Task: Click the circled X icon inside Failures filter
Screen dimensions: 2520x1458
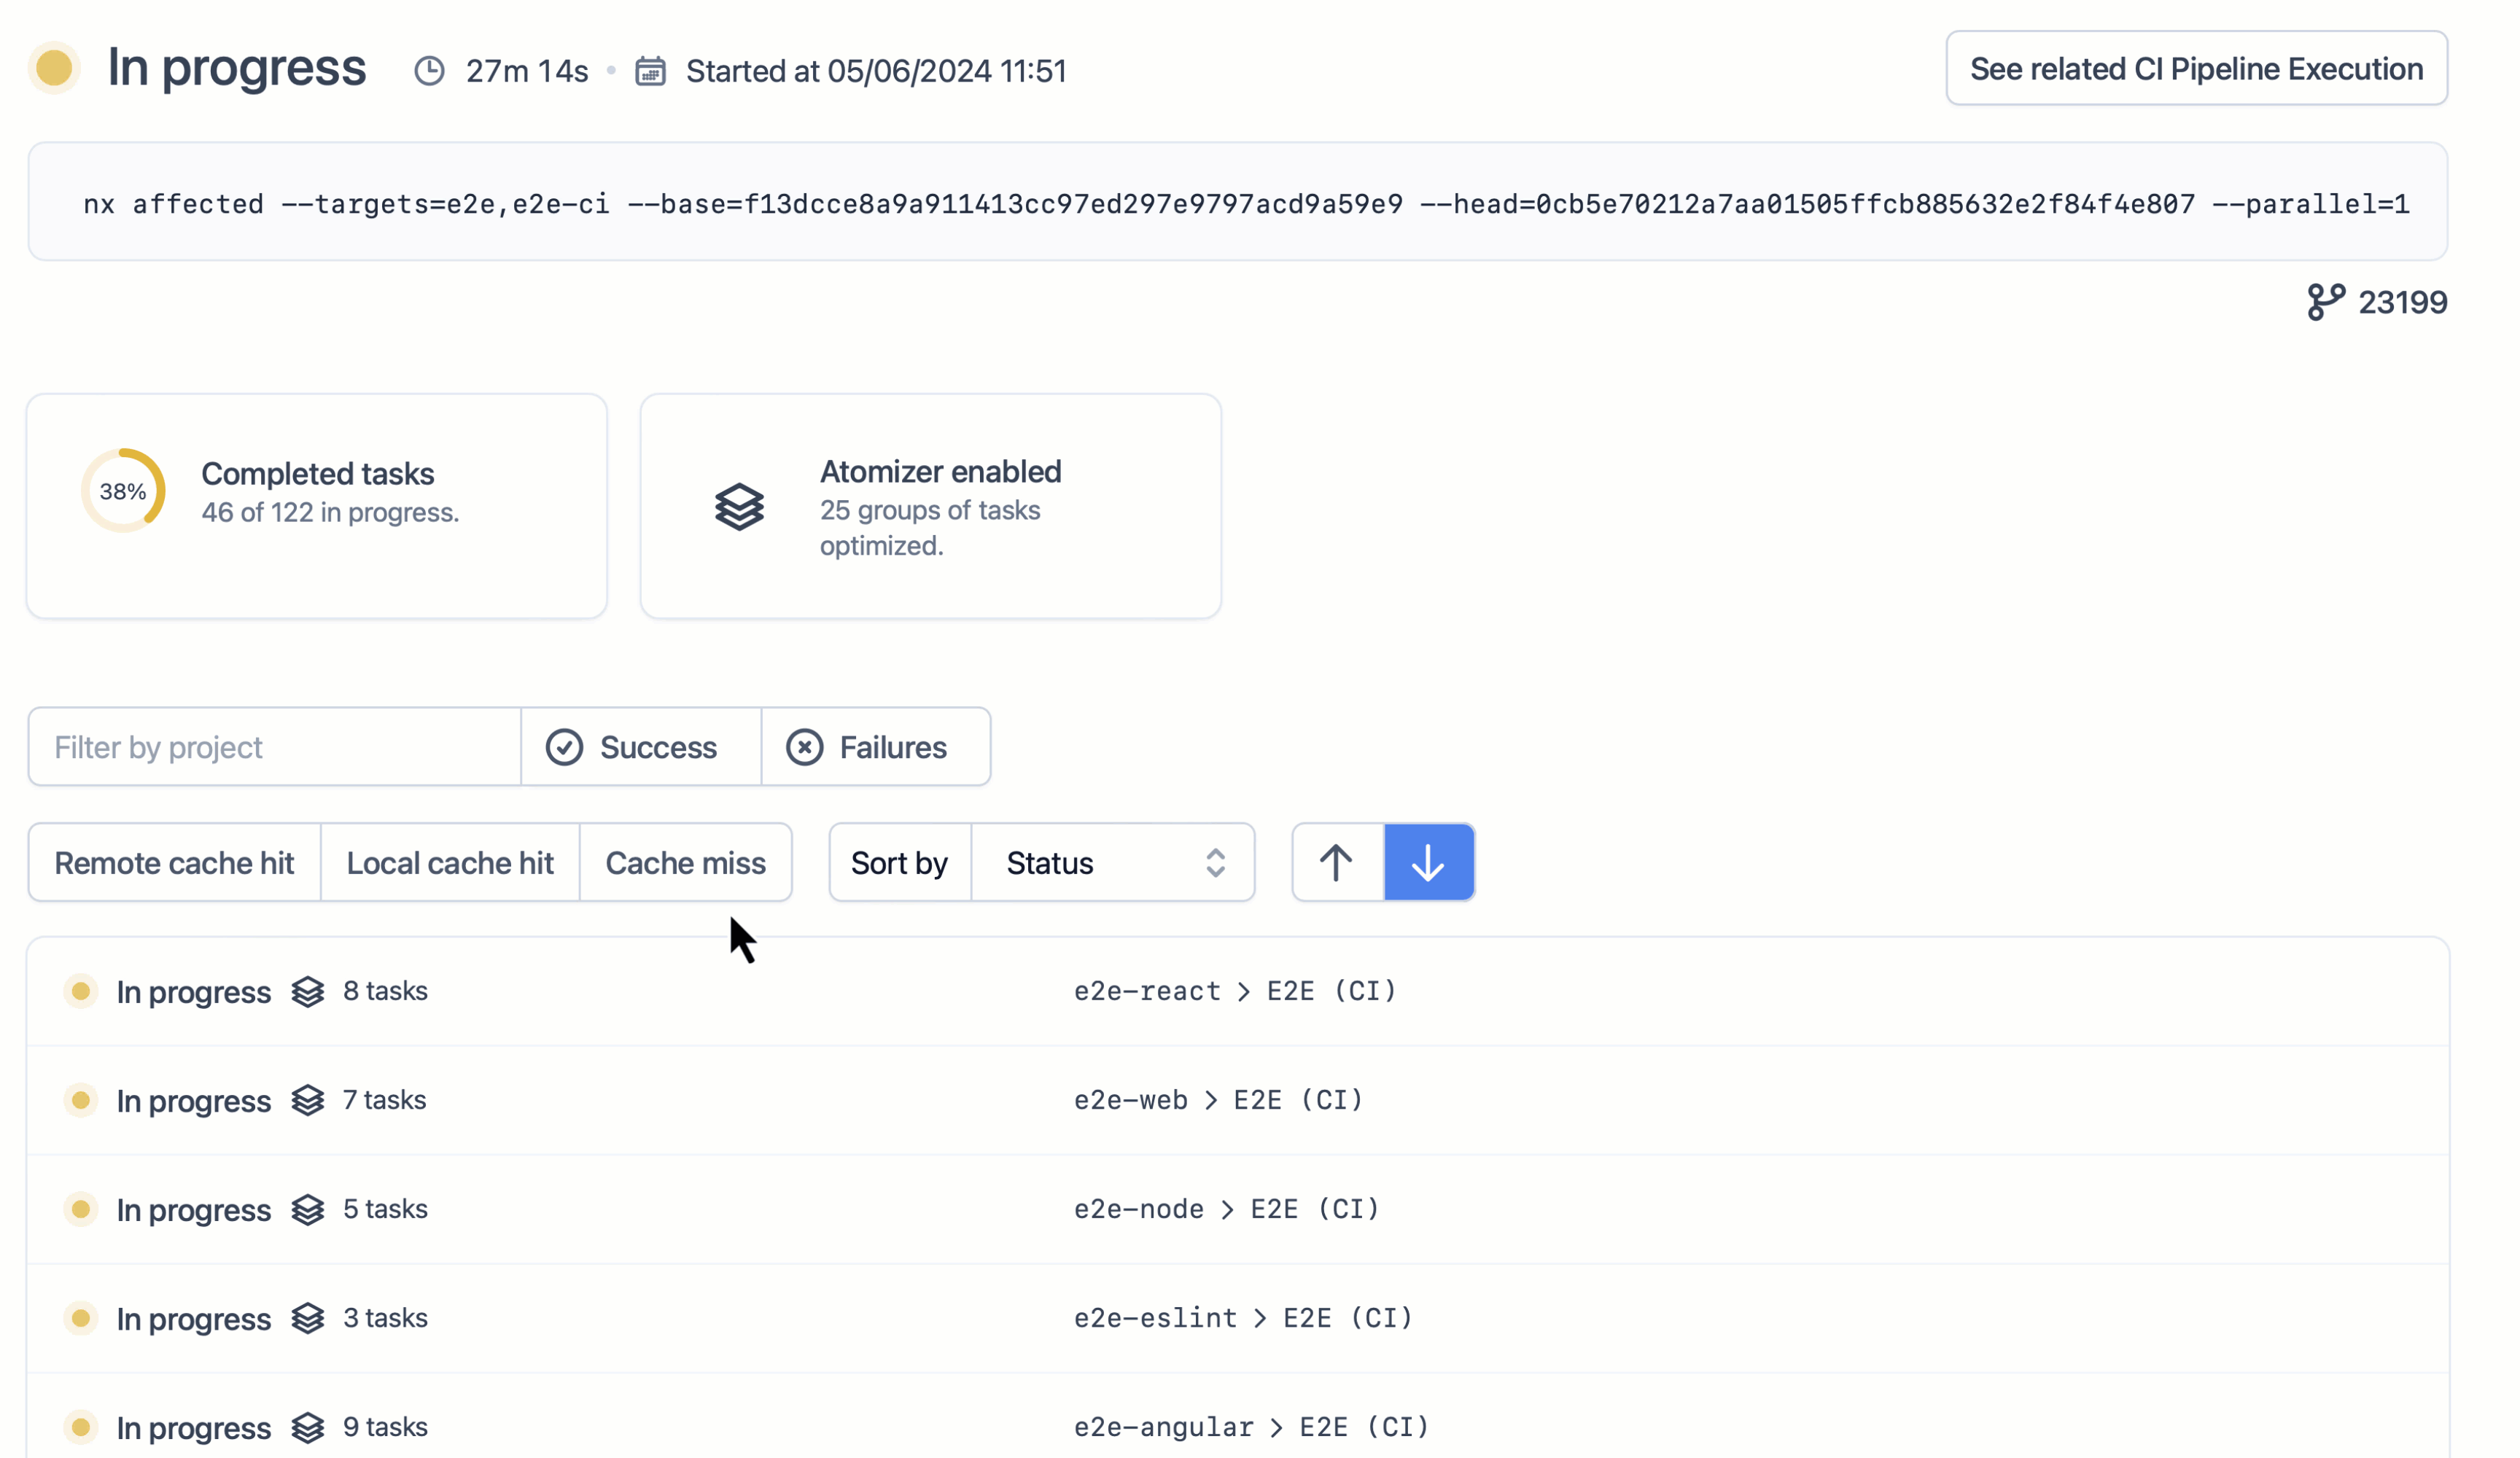Action: (x=805, y=746)
